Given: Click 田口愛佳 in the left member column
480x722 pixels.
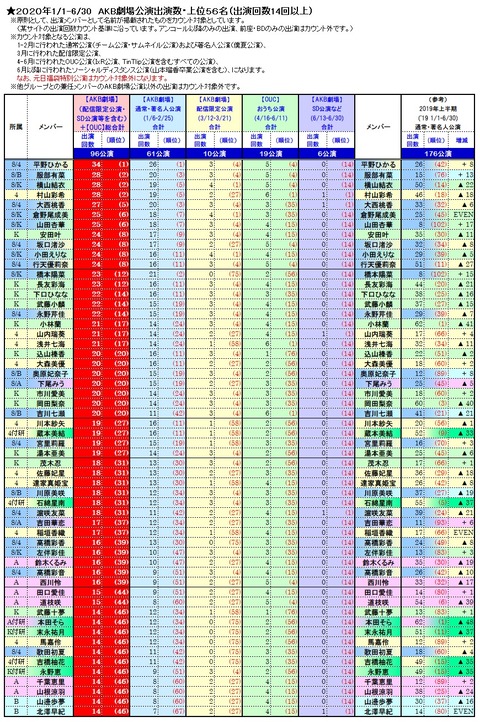Looking at the screenshot, I should click(x=50, y=593).
